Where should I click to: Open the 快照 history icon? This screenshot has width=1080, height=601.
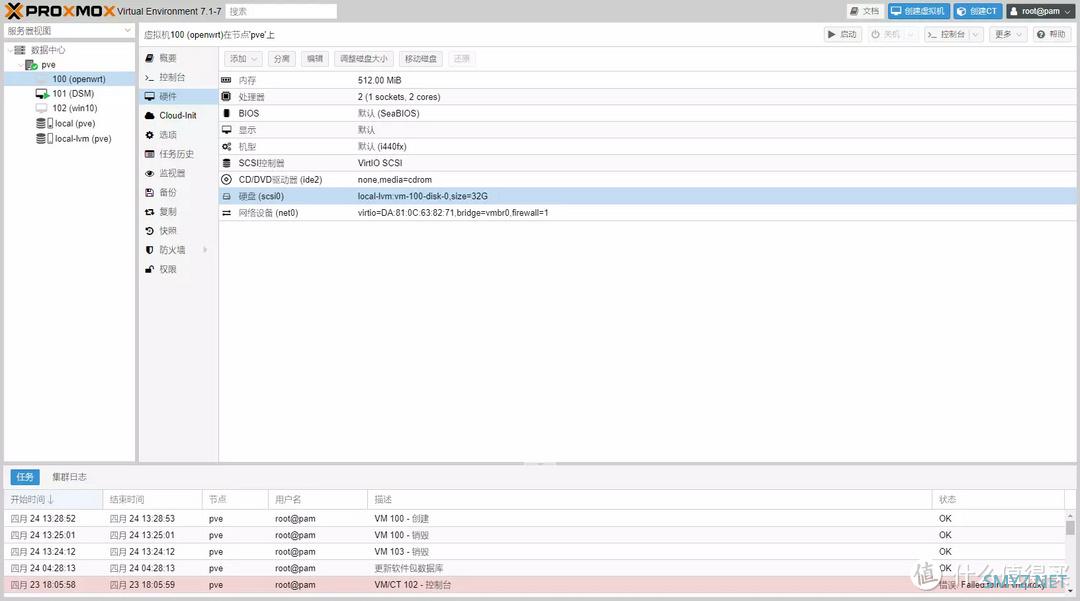[x=149, y=231]
